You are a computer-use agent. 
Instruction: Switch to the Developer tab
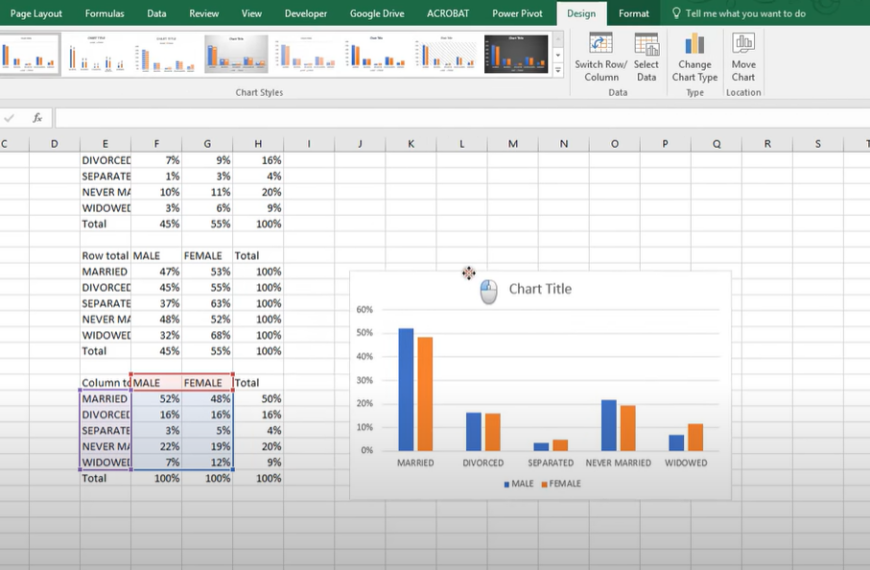pyautogui.click(x=306, y=13)
